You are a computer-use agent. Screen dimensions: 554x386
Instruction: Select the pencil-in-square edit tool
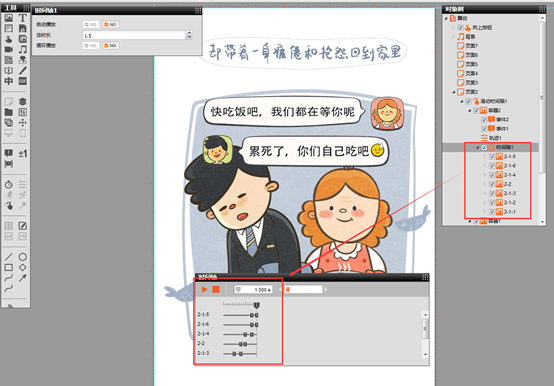[x=23, y=226]
